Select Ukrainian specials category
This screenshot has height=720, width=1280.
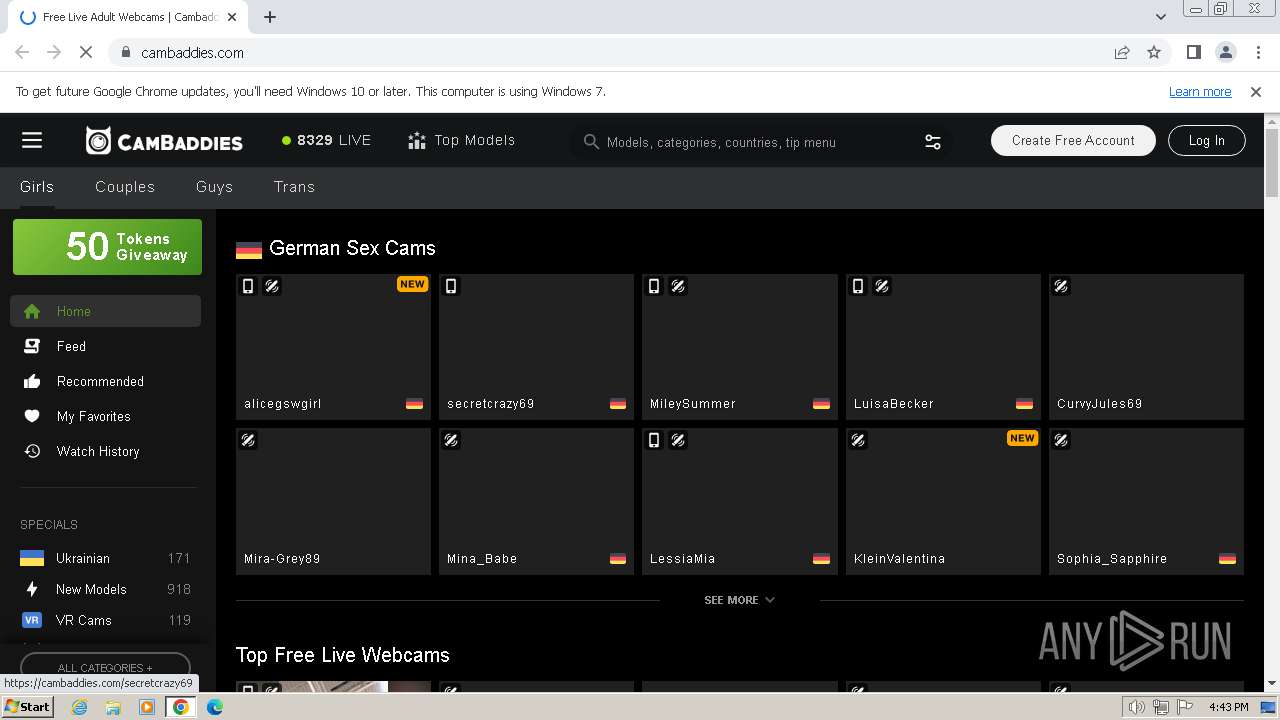[x=105, y=558]
